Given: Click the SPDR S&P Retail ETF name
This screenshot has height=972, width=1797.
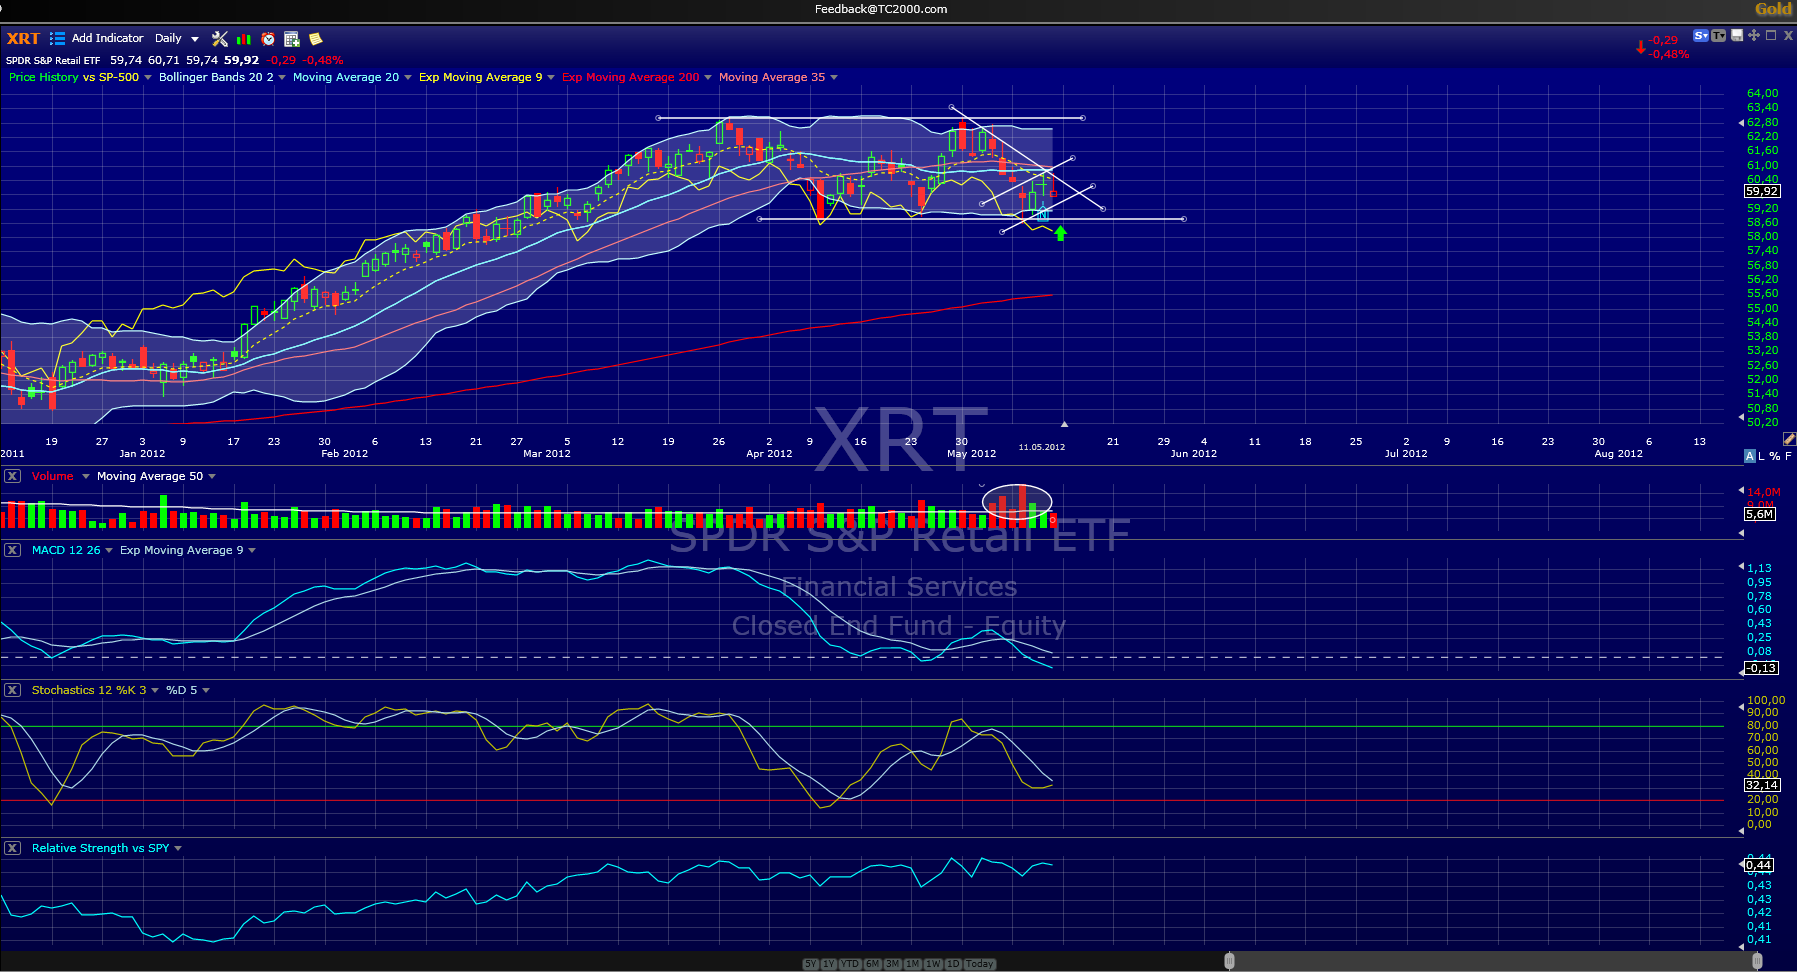Looking at the screenshot, I should pos(53,60).
